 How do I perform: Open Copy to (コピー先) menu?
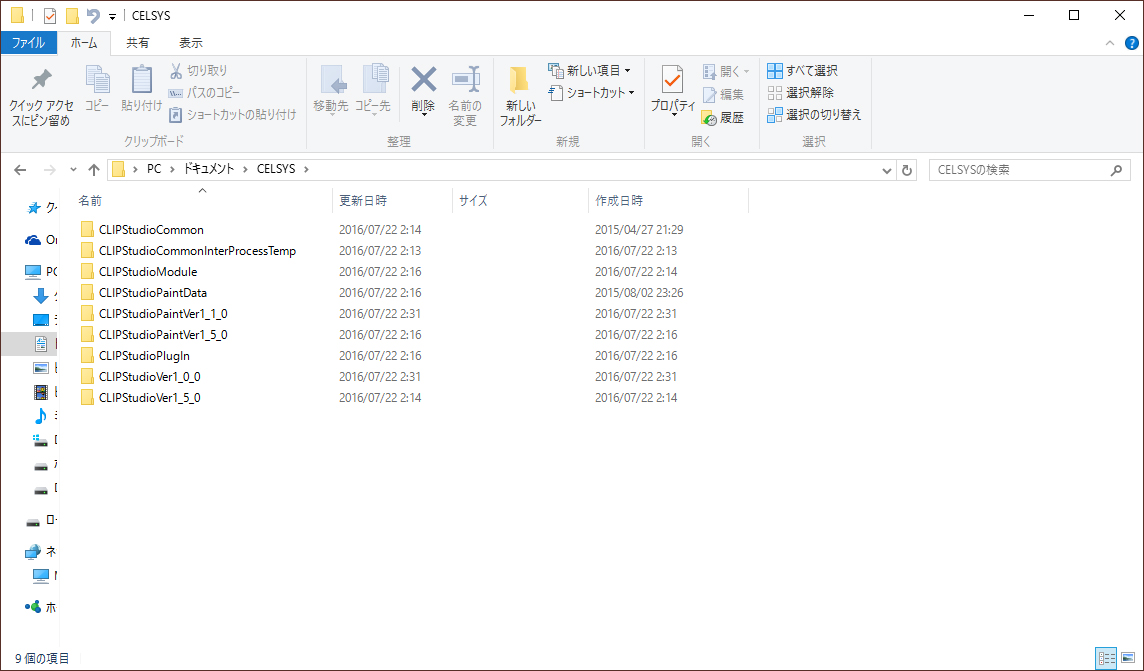click(374, 90)
